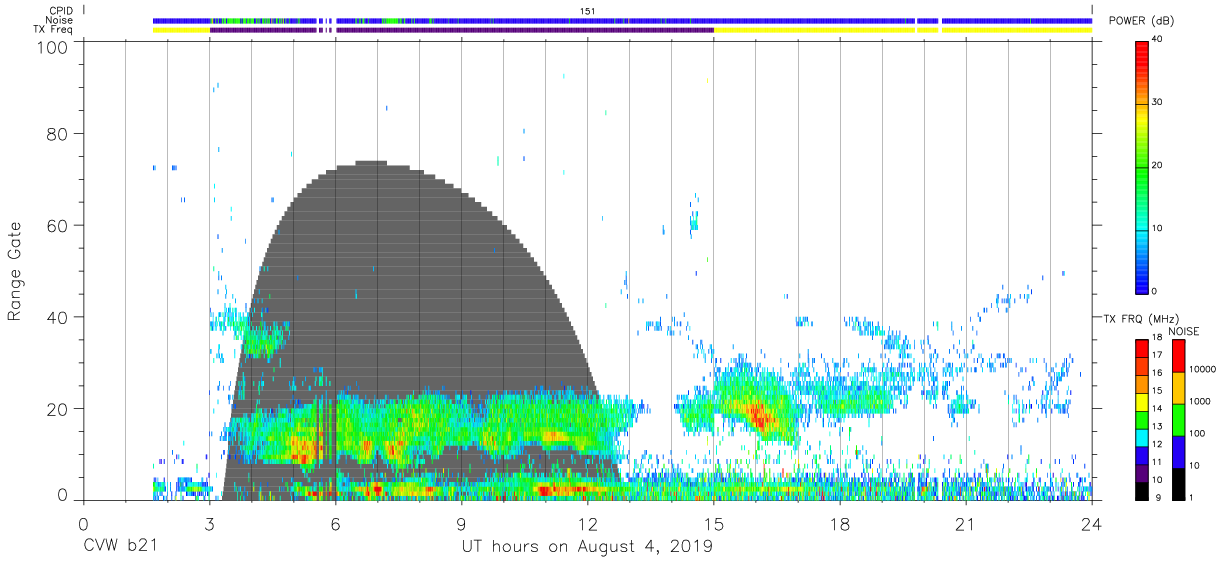1228x567 pixels.
Task: Click the 80 tick on range gate axis
Action: (x=59, y=133)
